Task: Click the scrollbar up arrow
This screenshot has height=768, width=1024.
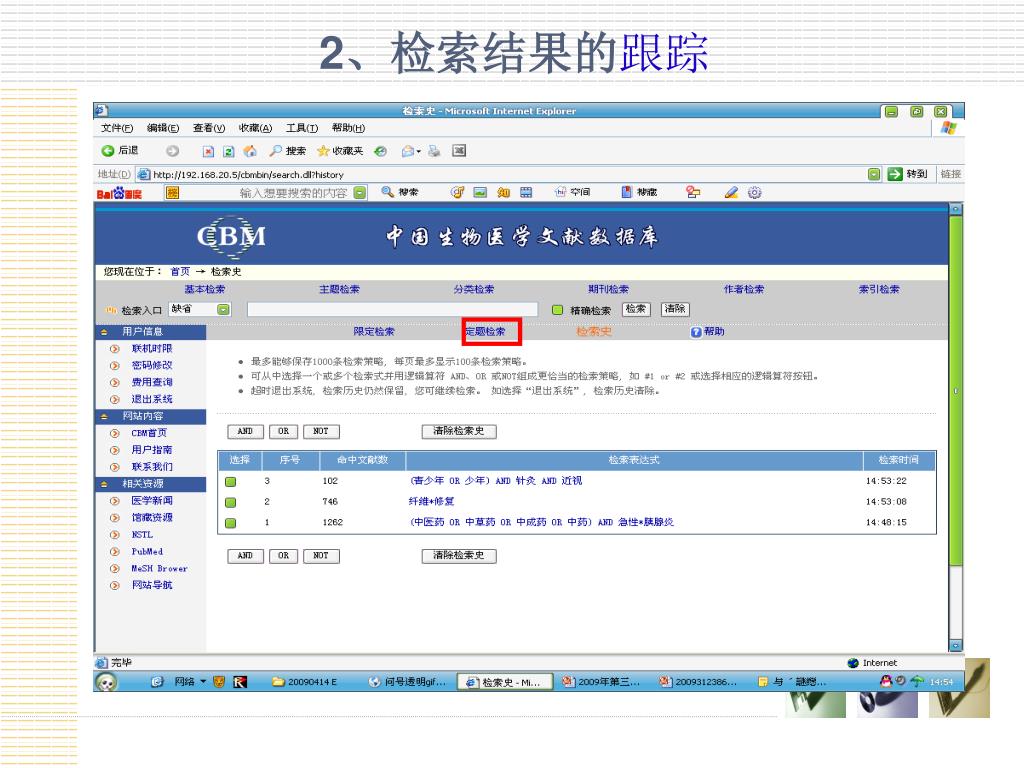Action: tap(955, 209)
